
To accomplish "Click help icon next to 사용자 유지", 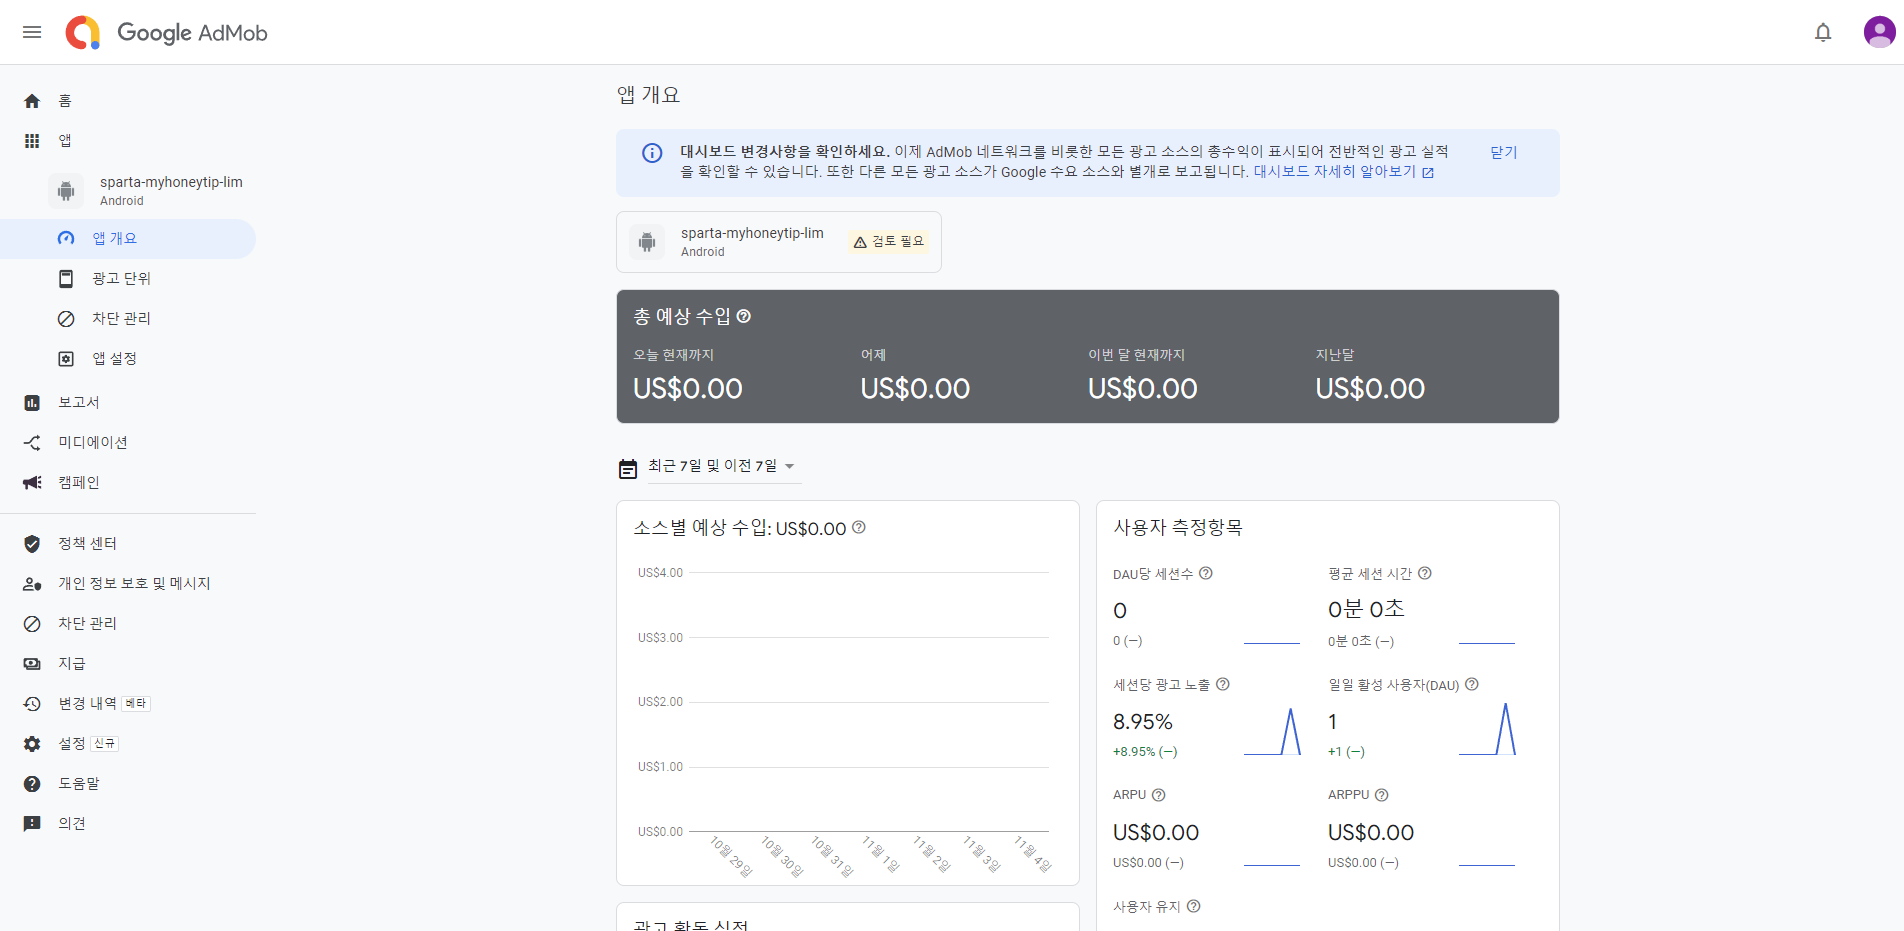I will (1194, 906).
